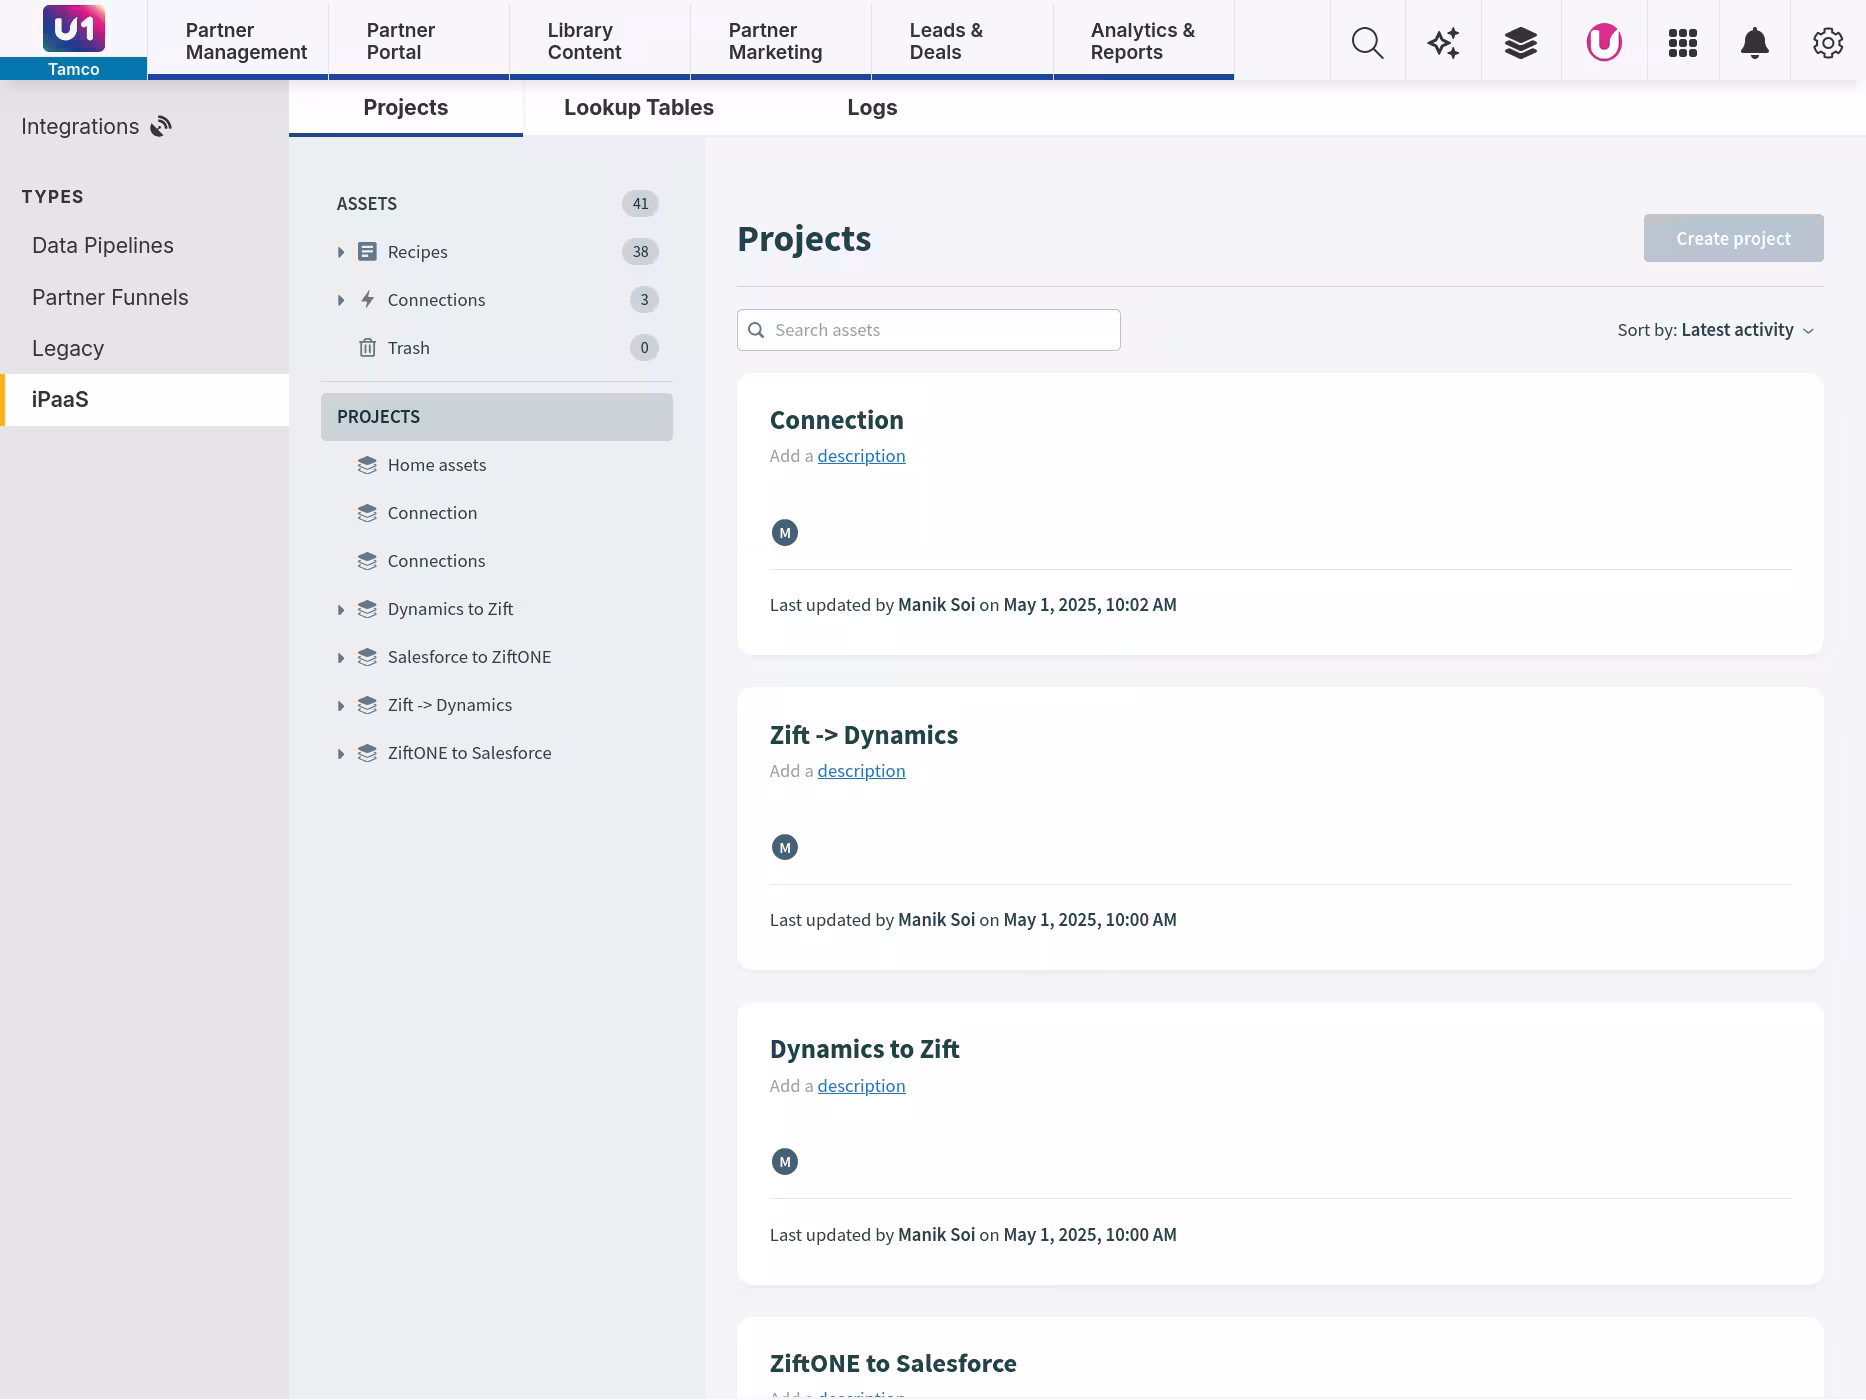Viewport: 1866px width, 1400px height.
Task: Click the Integrations signal icon
Action: pyautogui.click(x=161, y=126)
